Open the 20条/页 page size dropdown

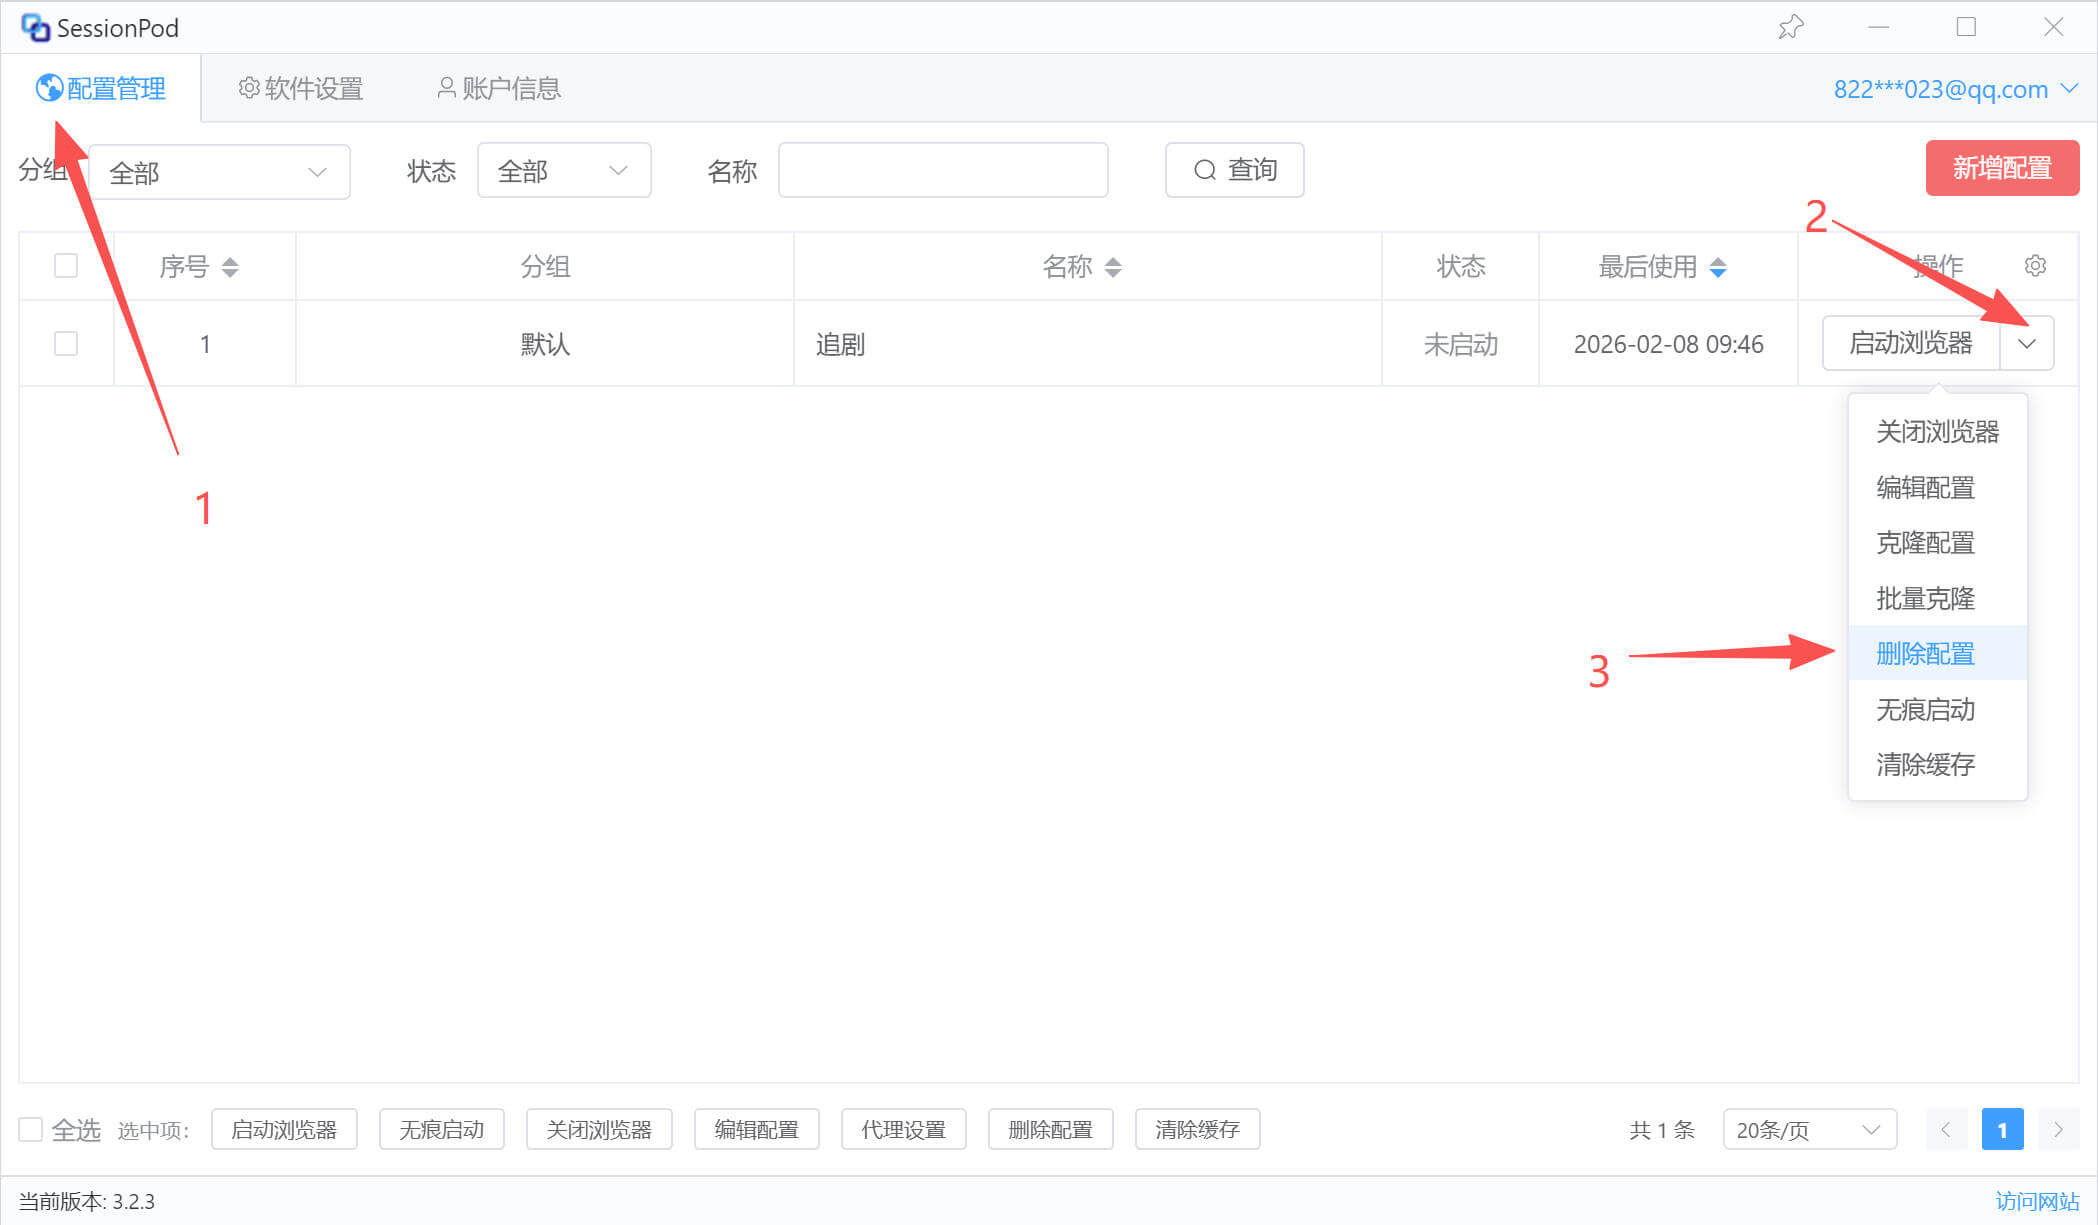point(1808,1130)
